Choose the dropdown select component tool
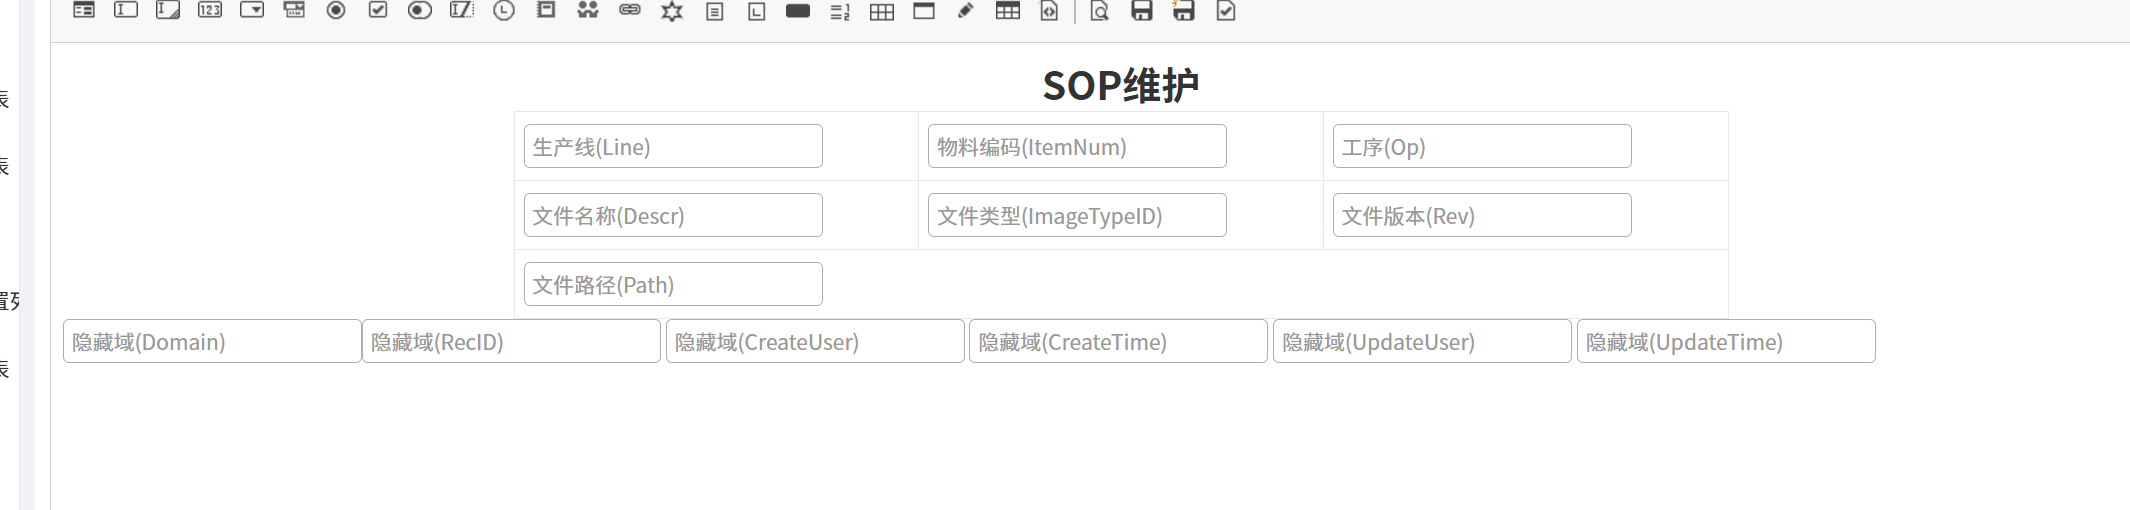The width and height of the screenshot is (2130, 510). tap(252, 10)
